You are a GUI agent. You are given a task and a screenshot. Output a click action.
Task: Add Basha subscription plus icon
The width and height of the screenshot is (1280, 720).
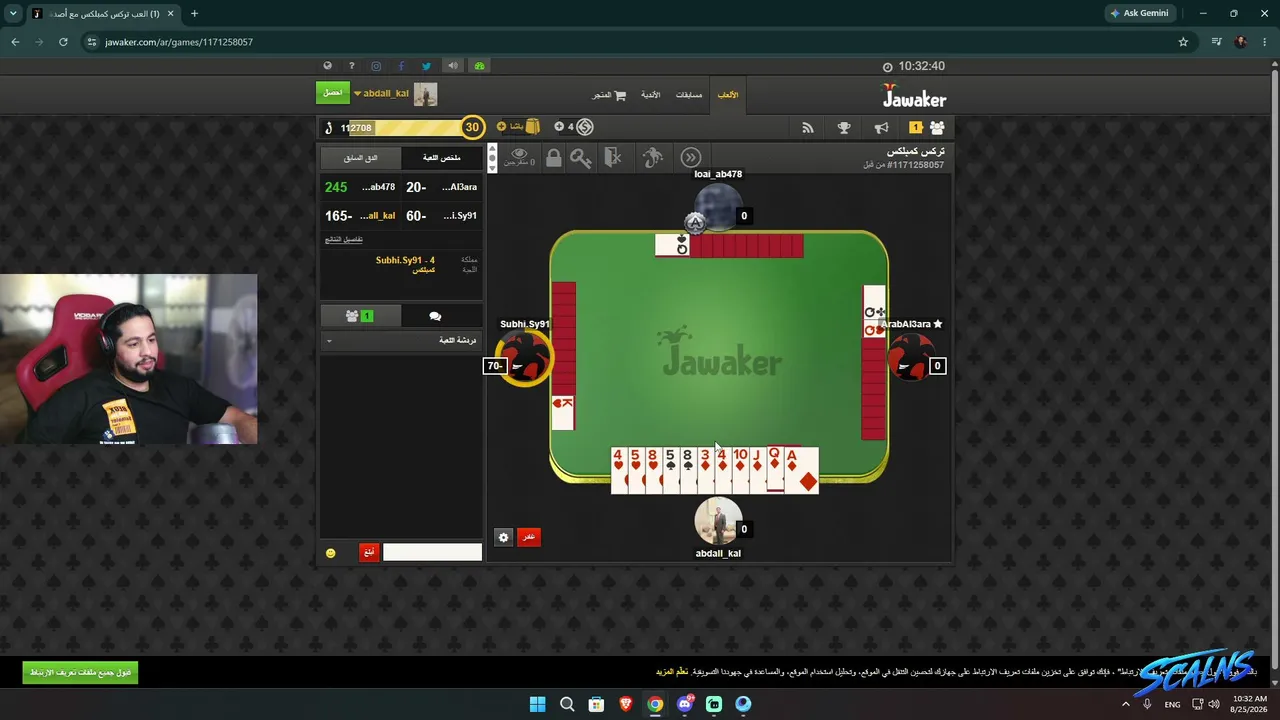pos(501,127)
